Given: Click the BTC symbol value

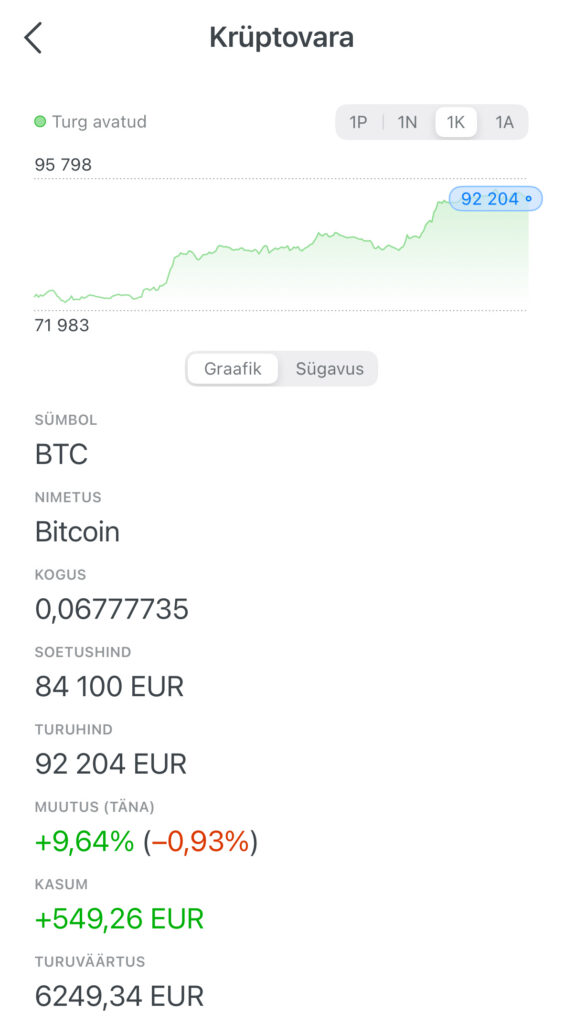Looking at the screenshot, I should point(61,455).
